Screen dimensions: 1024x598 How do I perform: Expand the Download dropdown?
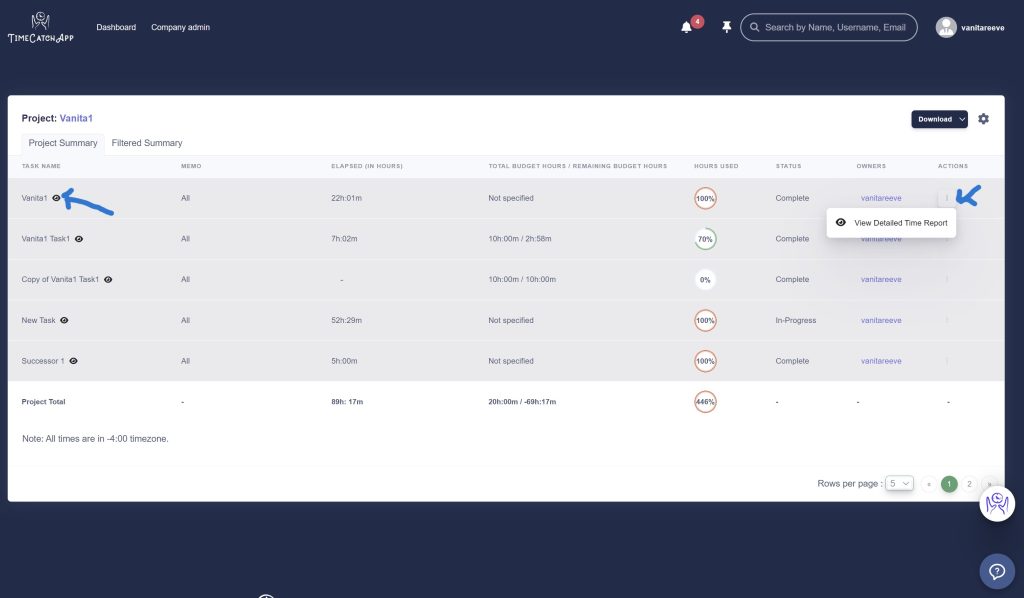pos(939,119)
